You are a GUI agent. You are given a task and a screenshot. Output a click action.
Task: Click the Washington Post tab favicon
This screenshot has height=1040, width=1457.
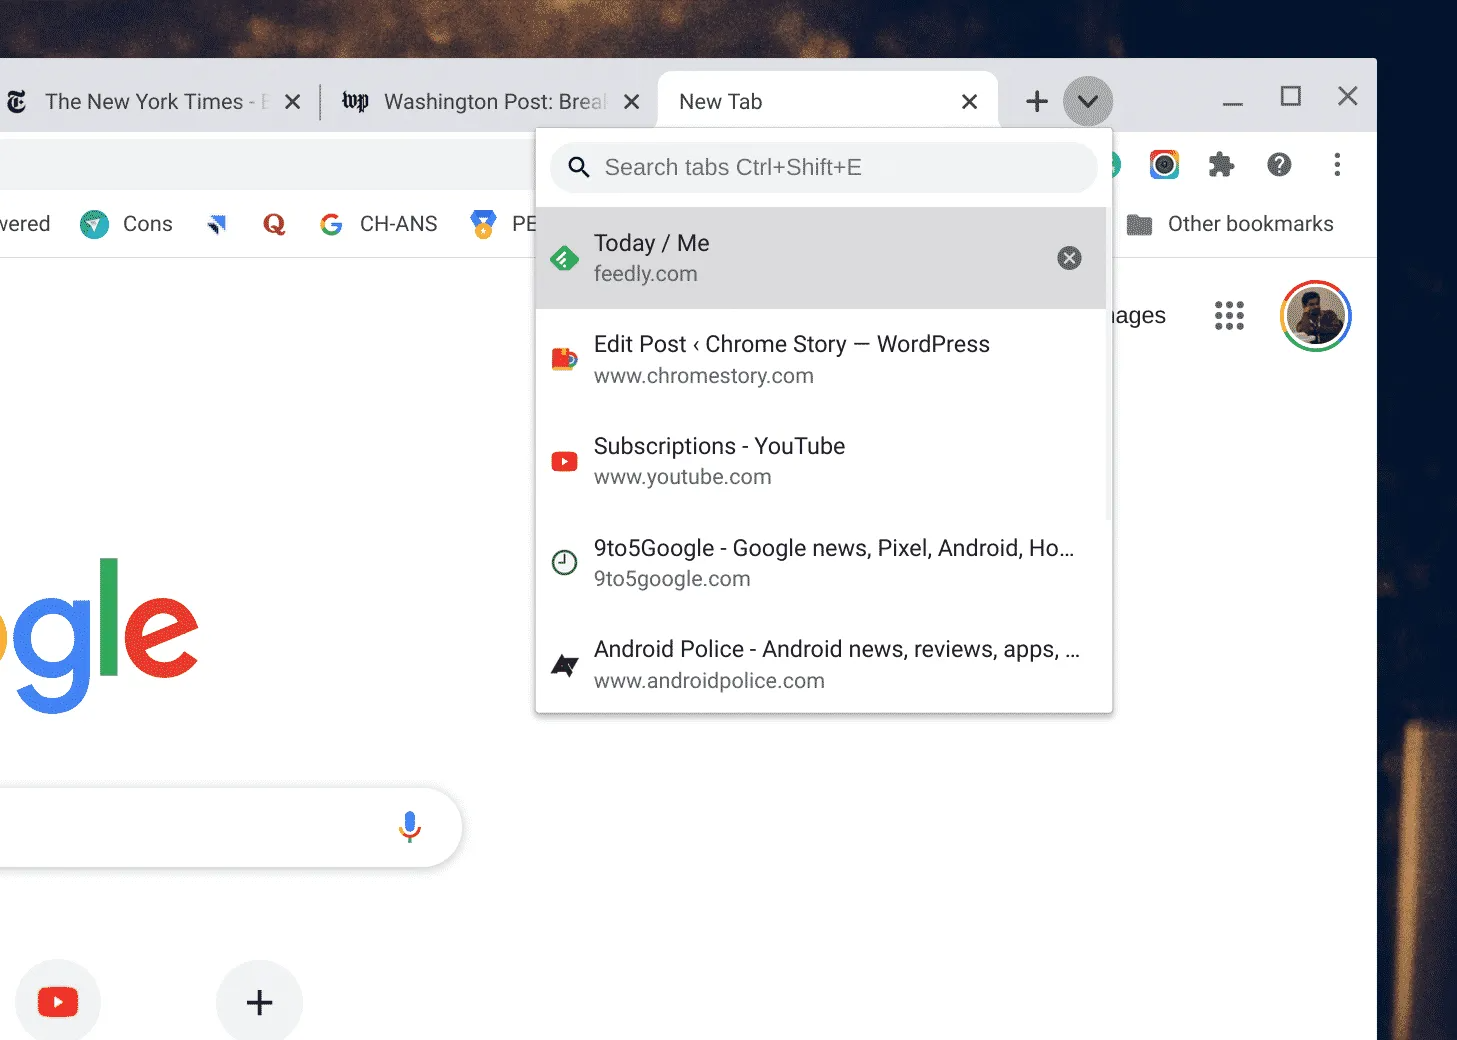(x=355, y=101)
